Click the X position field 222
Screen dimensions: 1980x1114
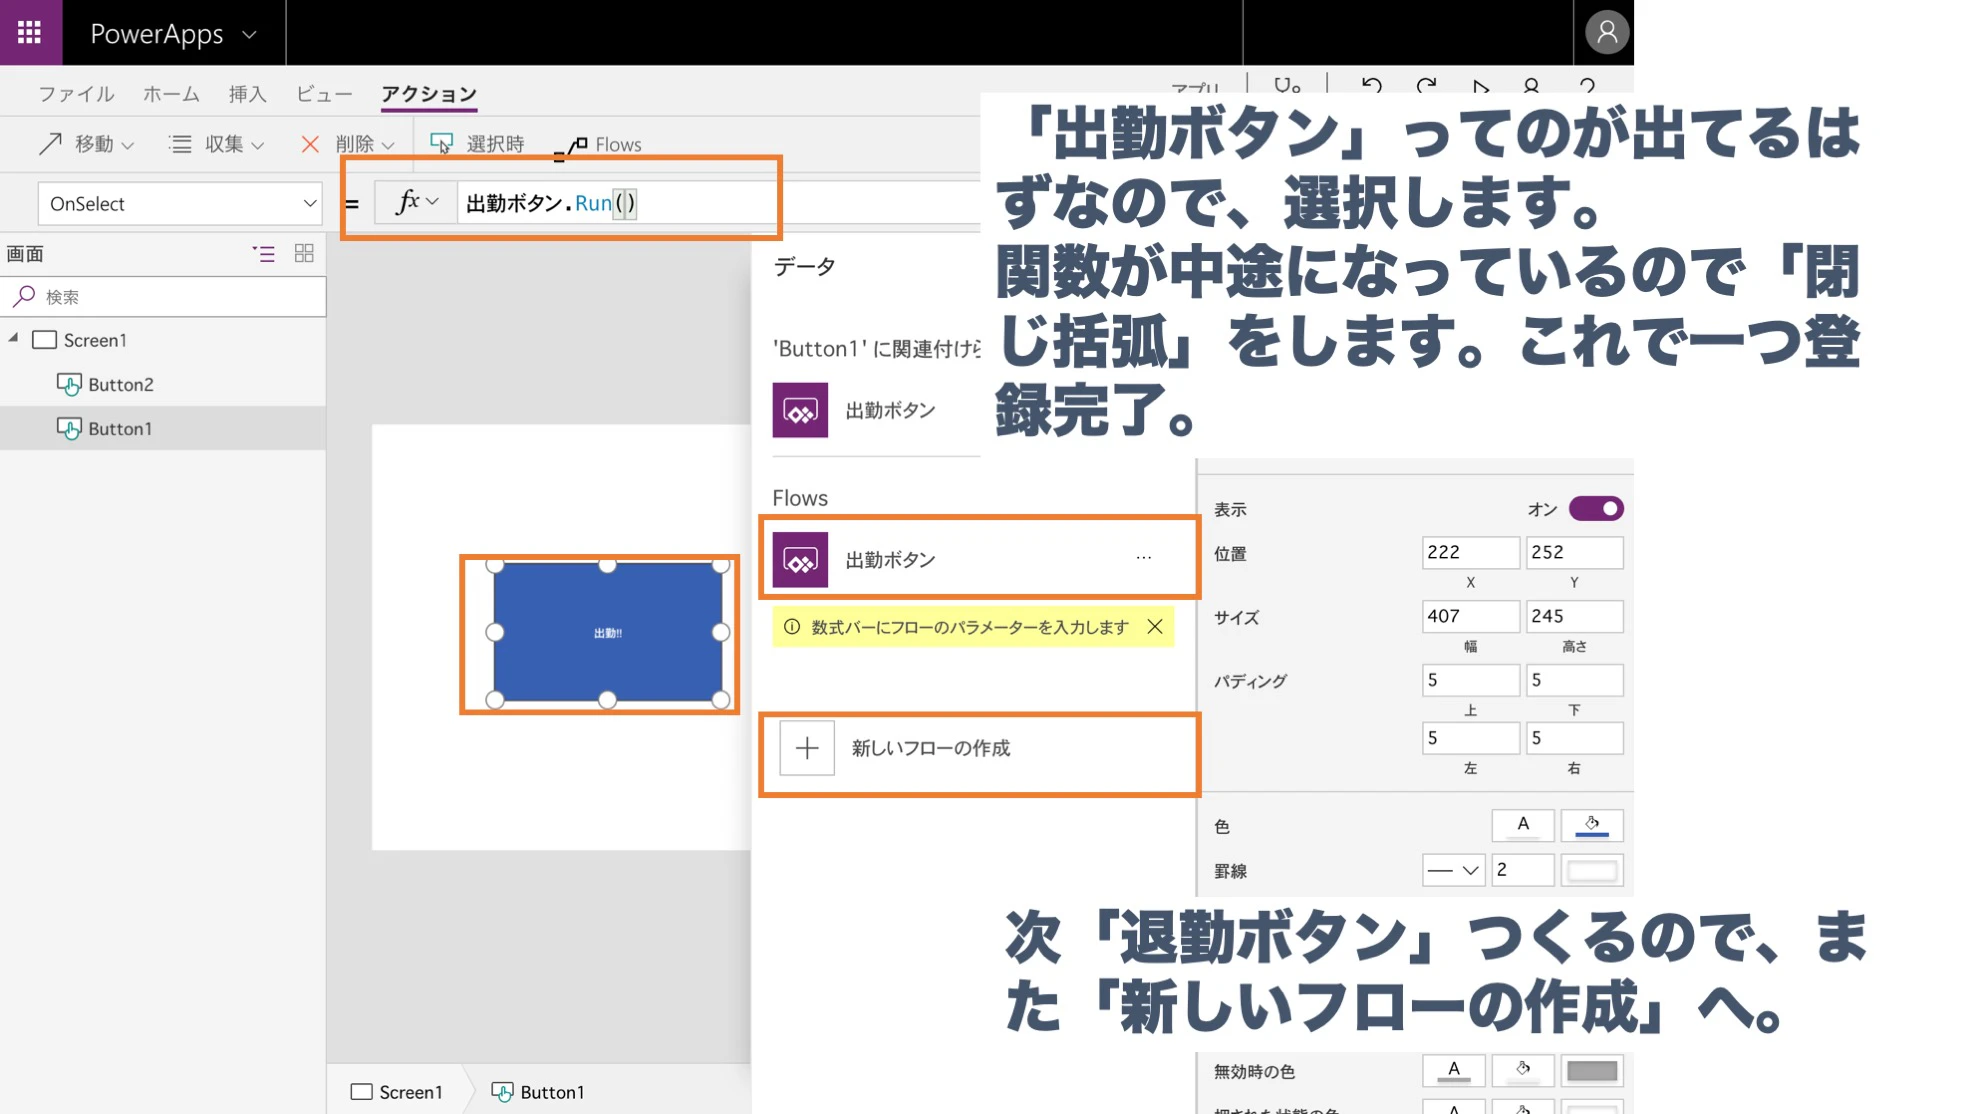1470,552
